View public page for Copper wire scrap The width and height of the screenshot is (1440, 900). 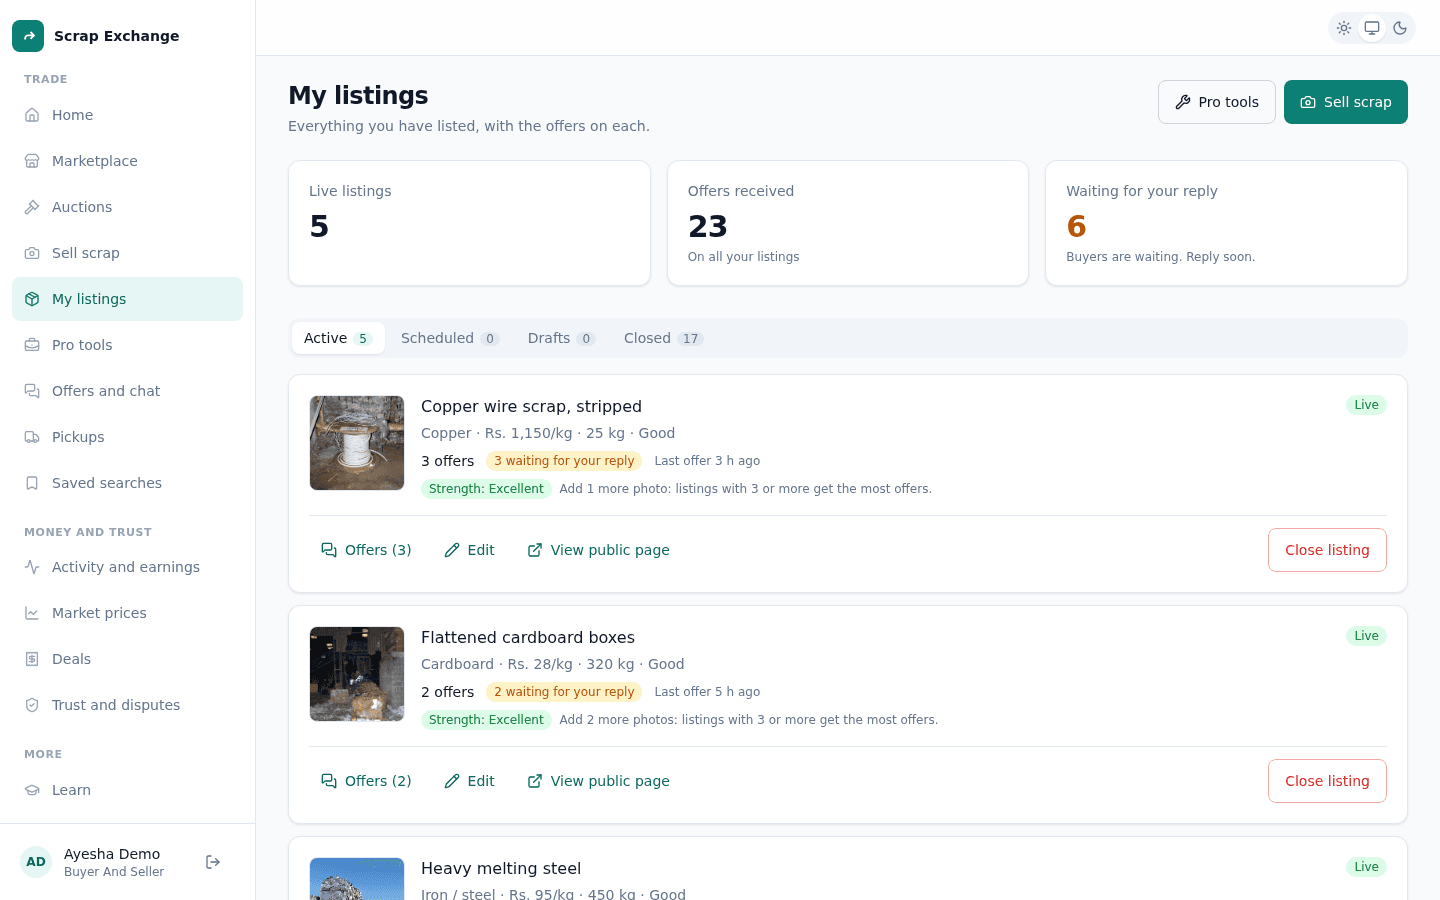pyautogui.click(x=598, y=550)
